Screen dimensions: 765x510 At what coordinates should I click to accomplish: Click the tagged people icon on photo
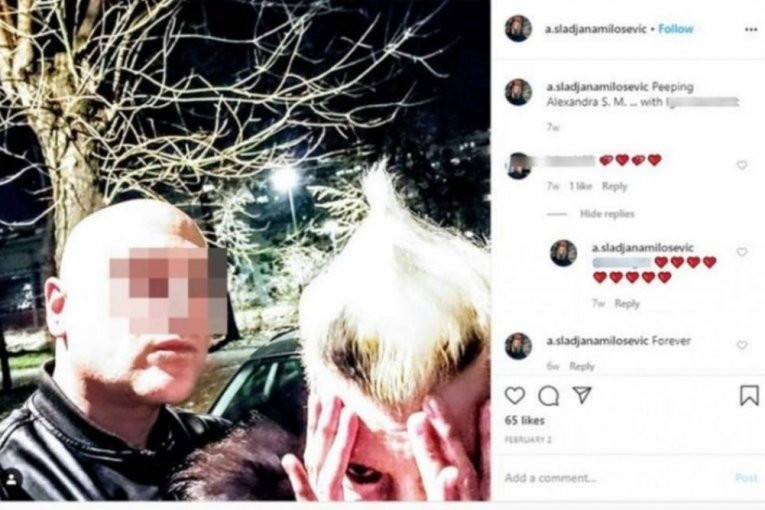(x=12, y=479)
